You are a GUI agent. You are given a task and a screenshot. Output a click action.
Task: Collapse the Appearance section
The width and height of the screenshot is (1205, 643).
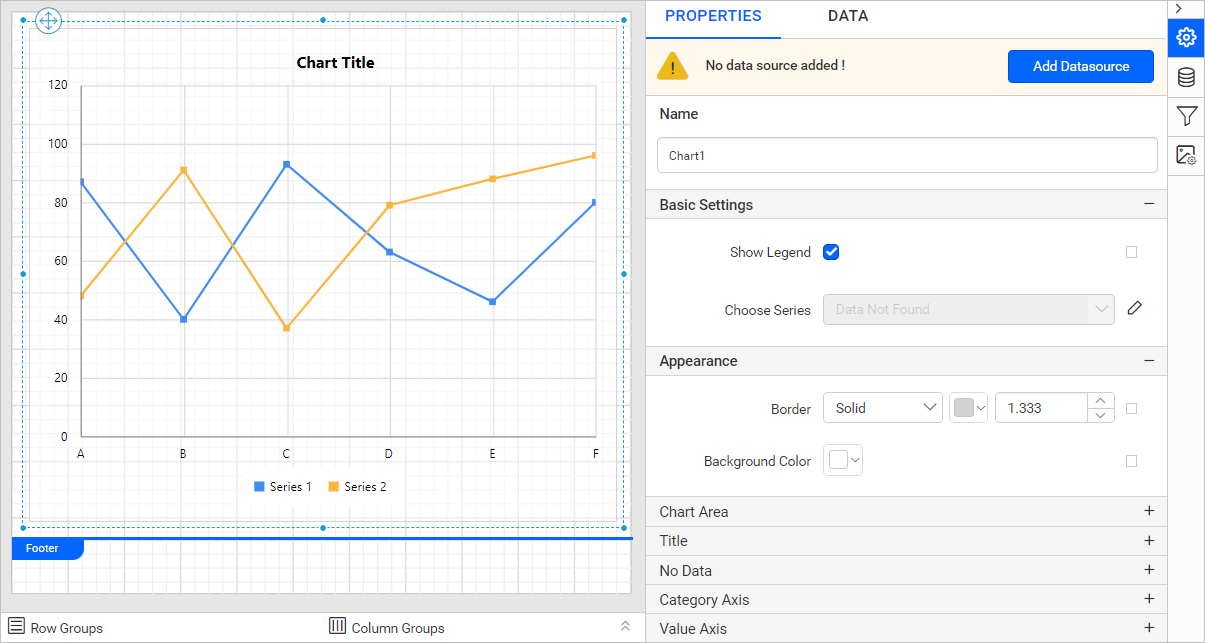[1148, 361]
